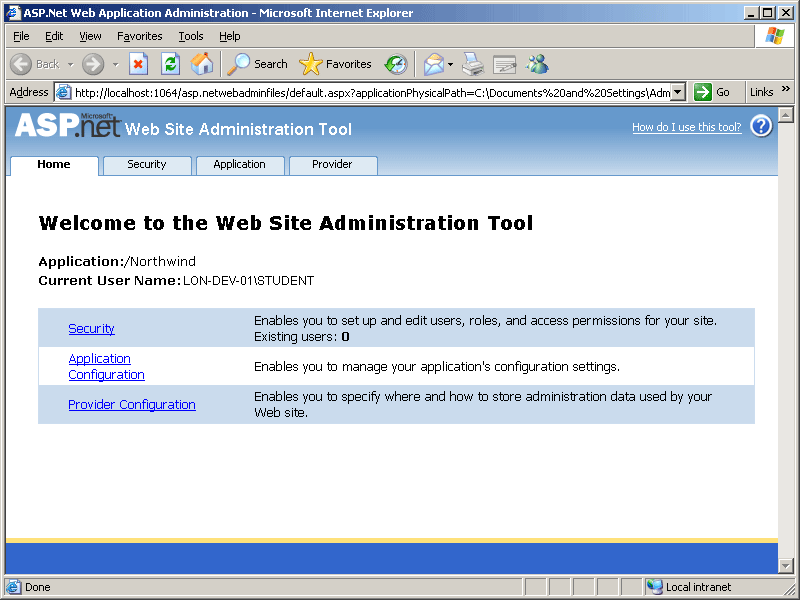Switch to the Security tab
The image size is (800, 600).
click(147, 165)
